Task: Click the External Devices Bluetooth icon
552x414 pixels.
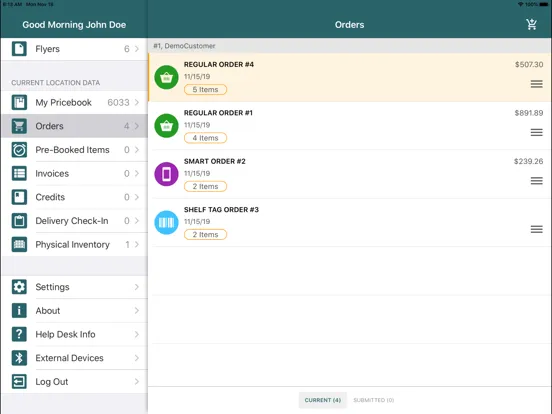Action: click(x=19, y=358)
